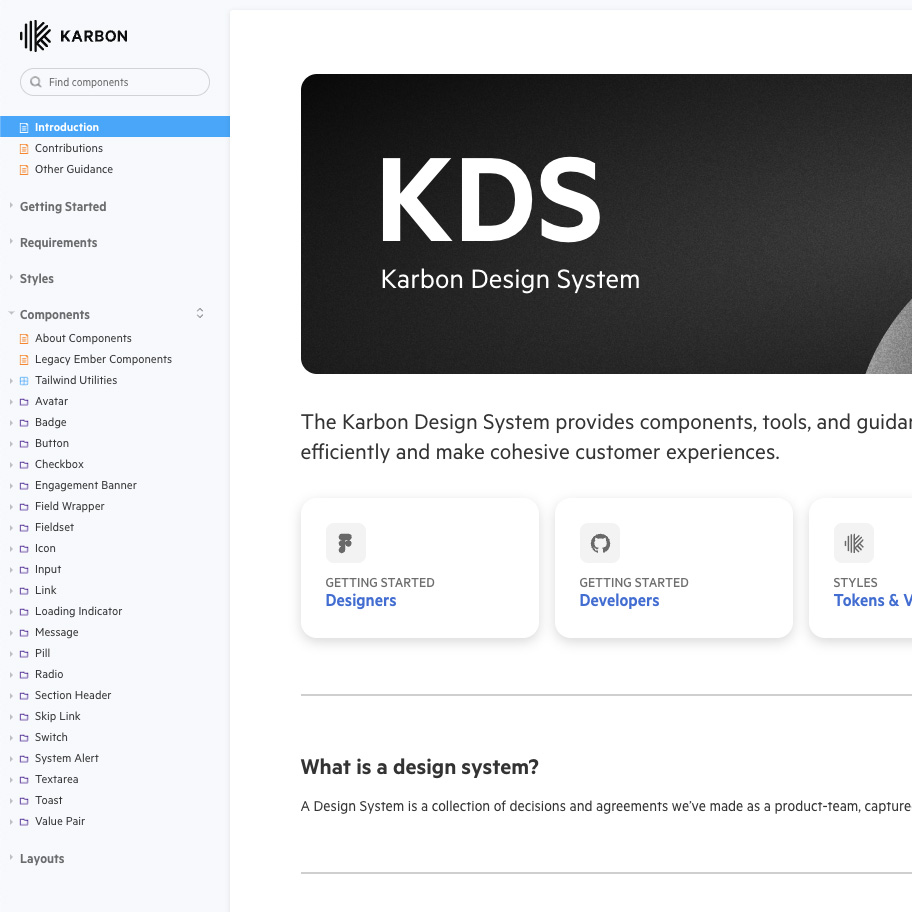Expand the Getting Started section
Viewport: 912px width, 912px height.
62,207
